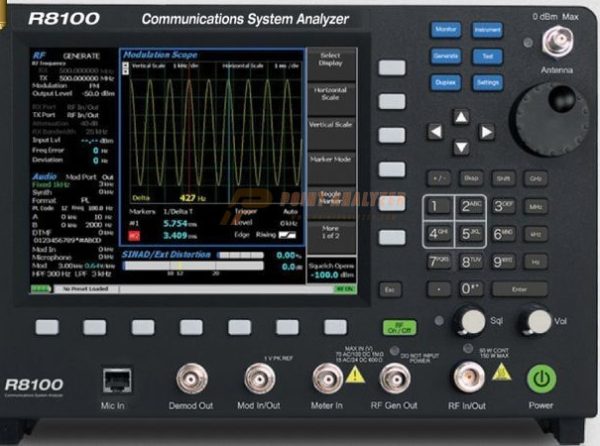Tap keypad key 5 JKL
The height and width of the screenshot is (446, 600).
[471, 234]
